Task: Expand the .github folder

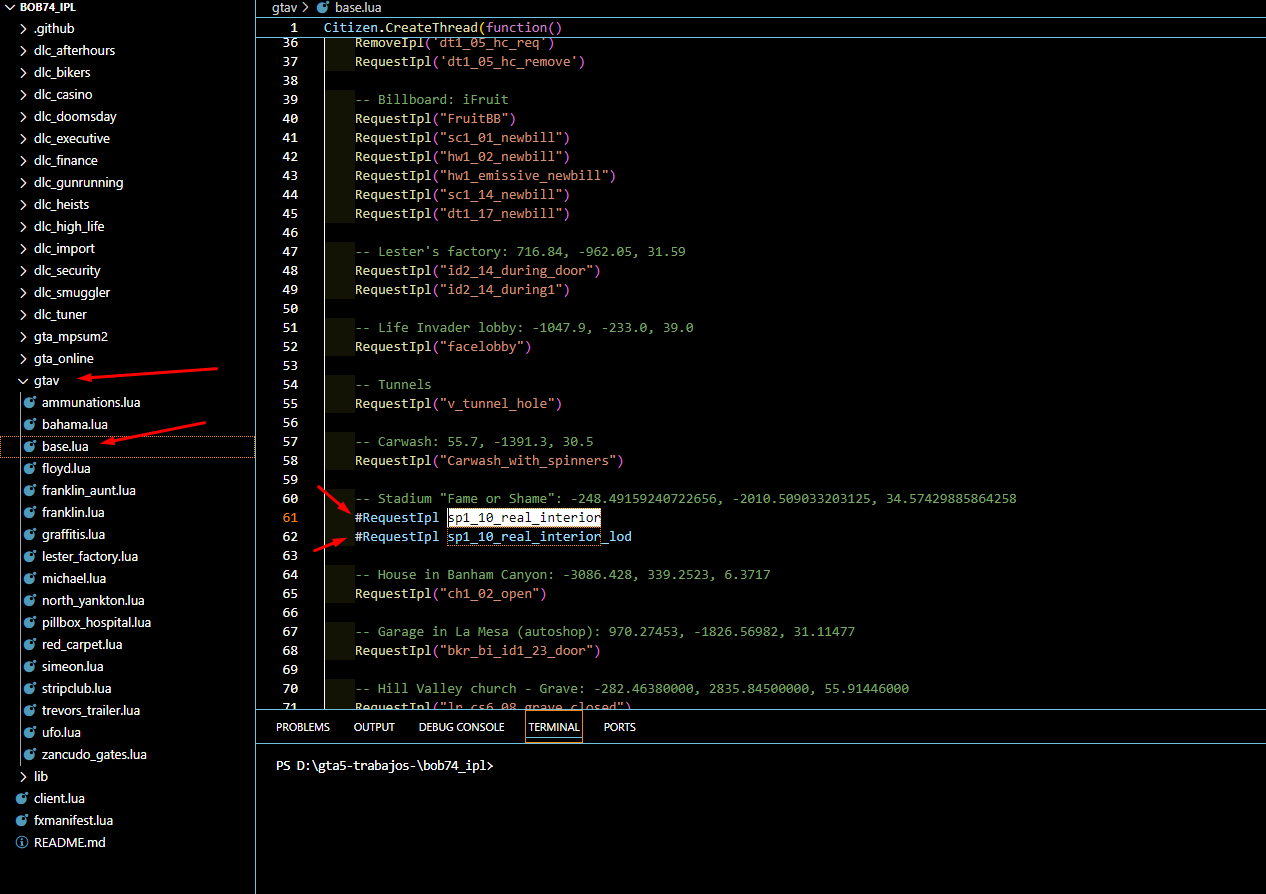Action: coord(23,28)
